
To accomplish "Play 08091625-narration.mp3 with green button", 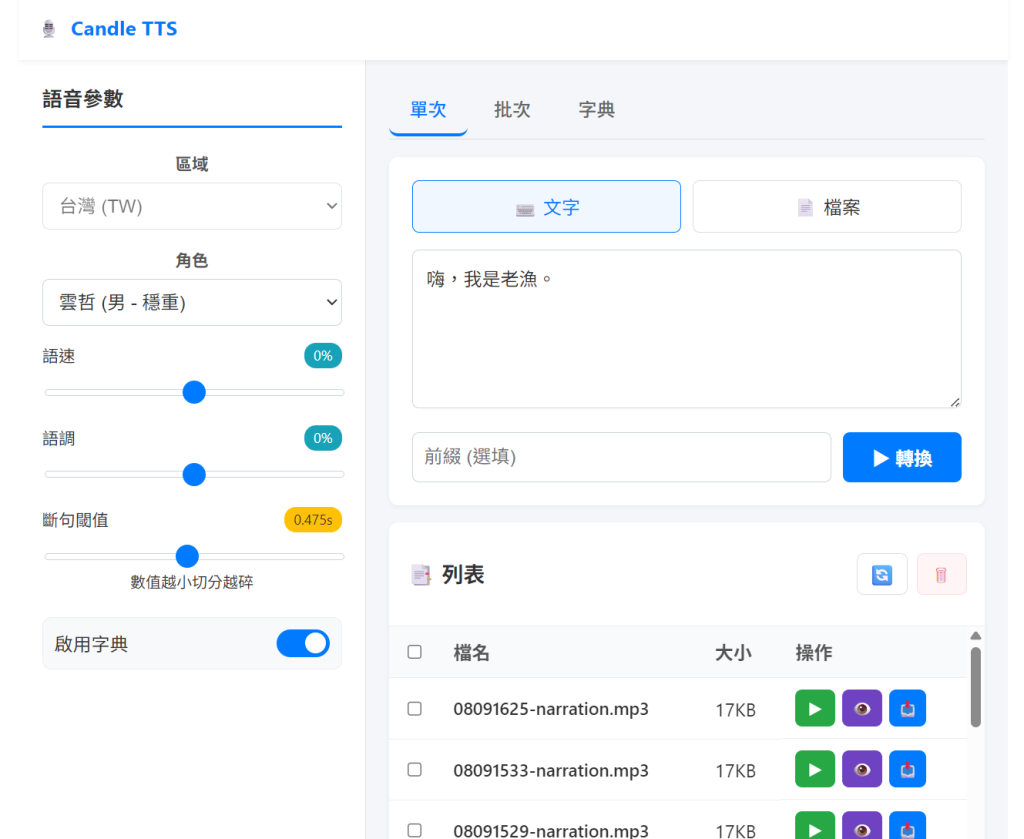I will click(814, 708).
